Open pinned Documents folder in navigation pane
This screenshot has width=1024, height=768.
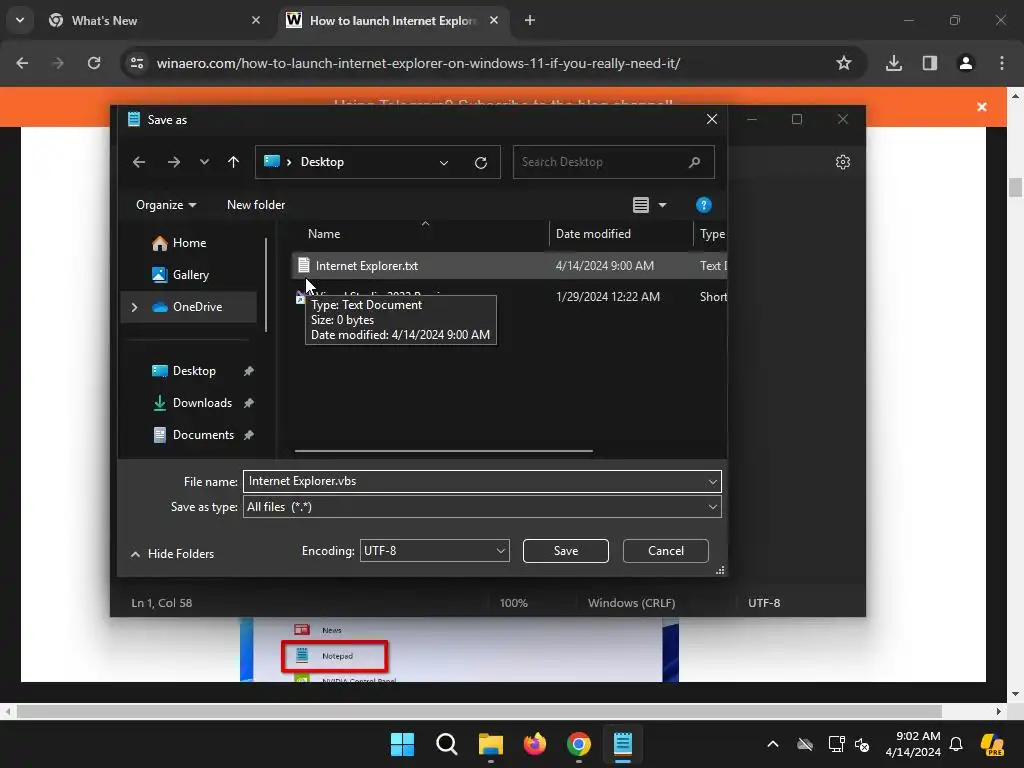[x=203, y=435]
